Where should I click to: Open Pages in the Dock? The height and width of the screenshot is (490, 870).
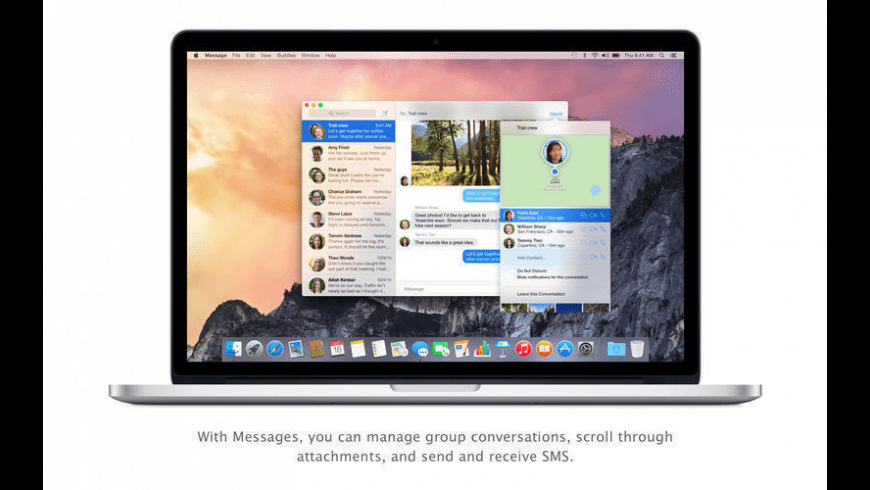click(x=461, y=348)
